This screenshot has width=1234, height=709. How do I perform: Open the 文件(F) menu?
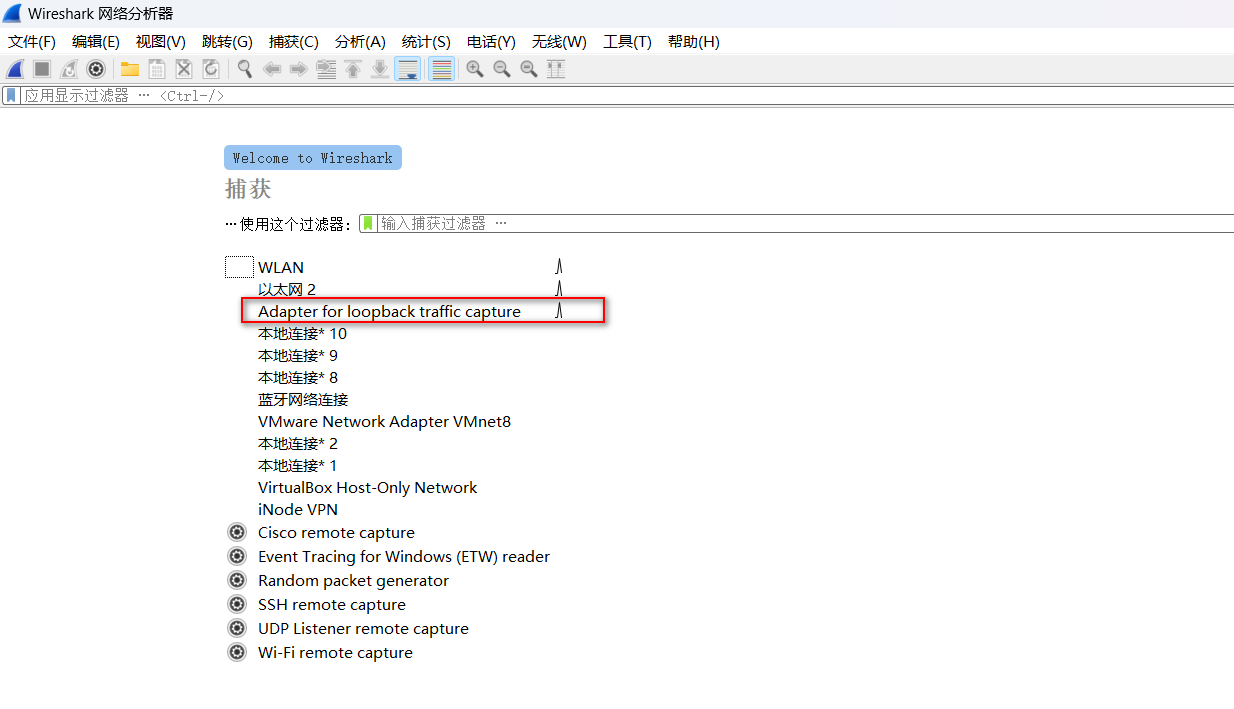pos(32,42)
